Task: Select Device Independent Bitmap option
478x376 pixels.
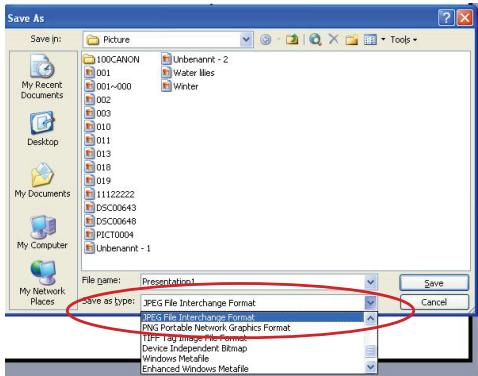Action: click(253, 348)
